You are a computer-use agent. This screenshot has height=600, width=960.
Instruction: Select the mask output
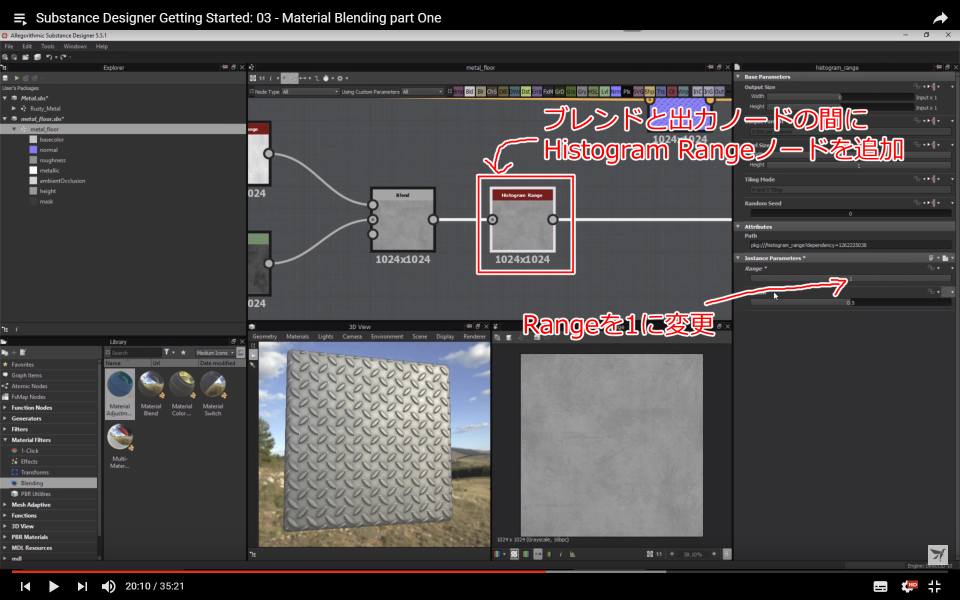46,202
